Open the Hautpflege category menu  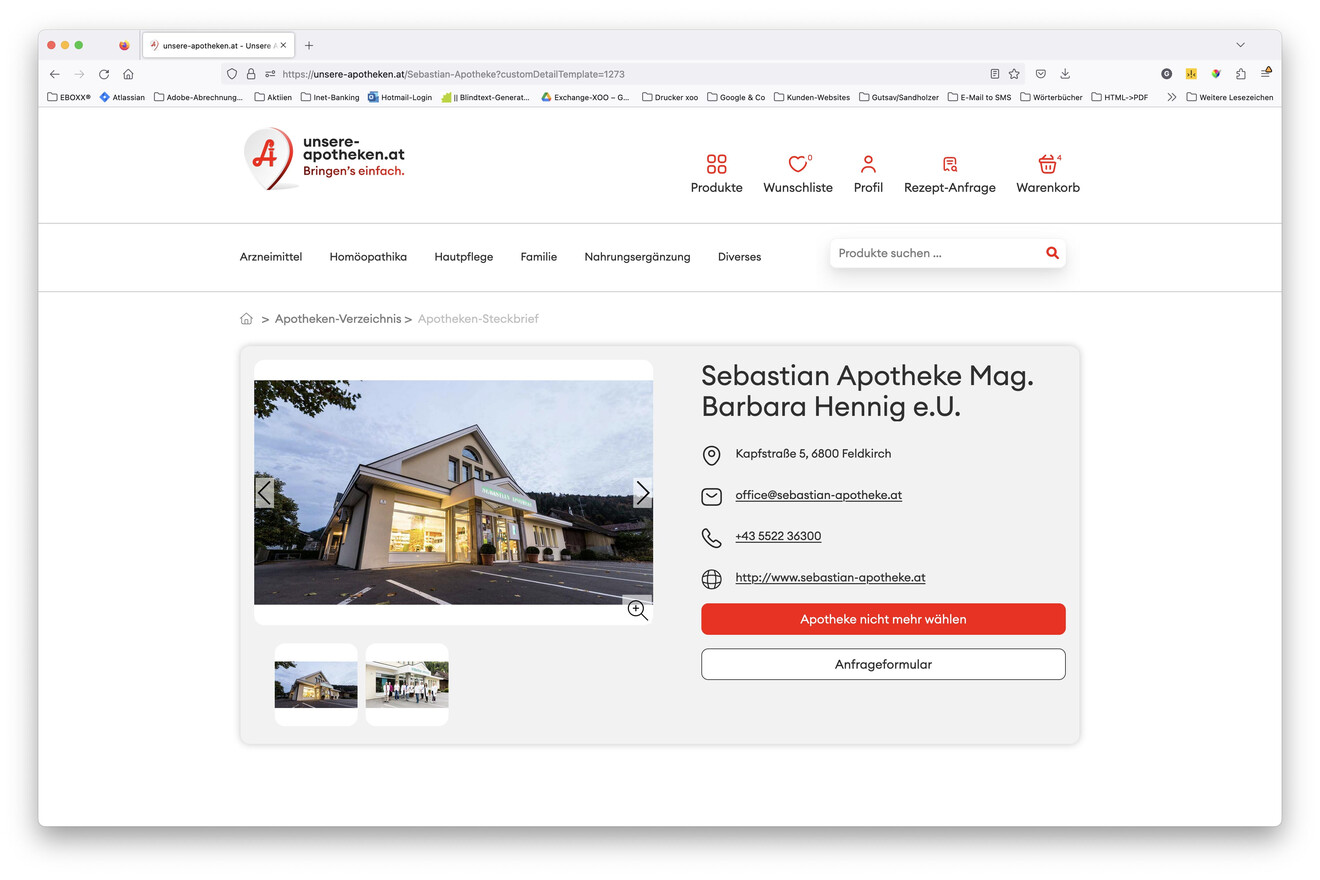463,257
